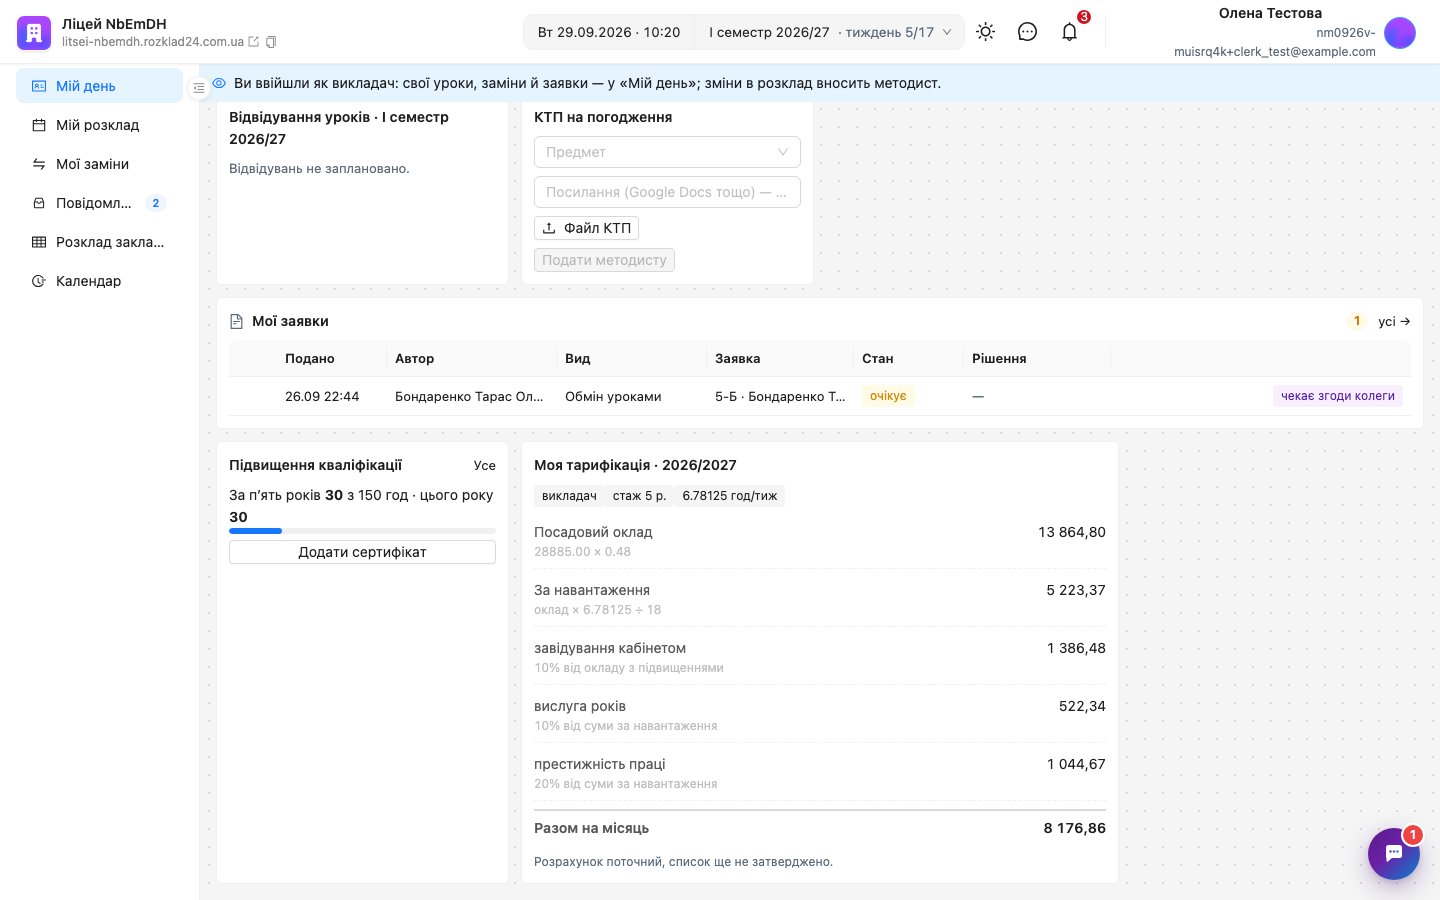Follow the усі → link in Мої заявки
Image resolution: width=1440 pixels, height=900 pixels.
1394,321
